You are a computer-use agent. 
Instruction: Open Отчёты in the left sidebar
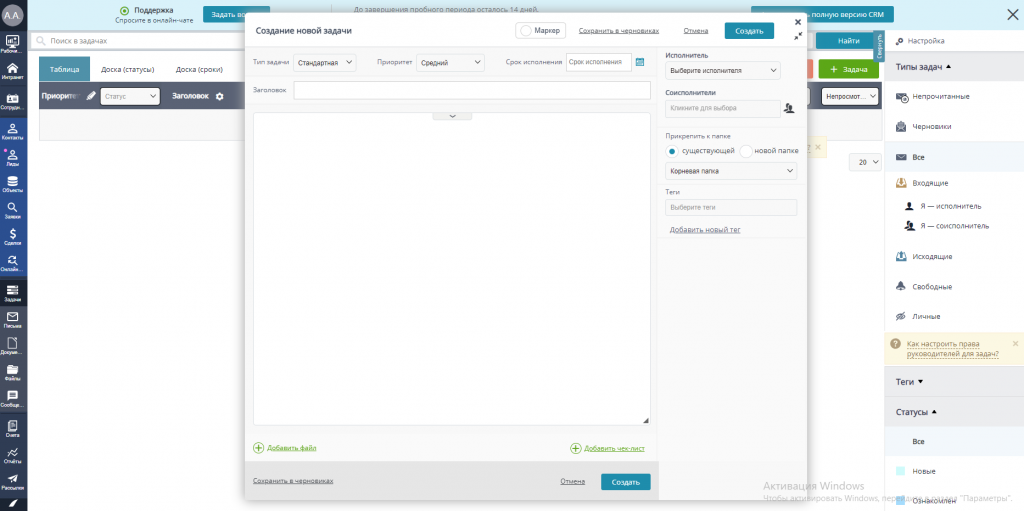click(13, 456)
